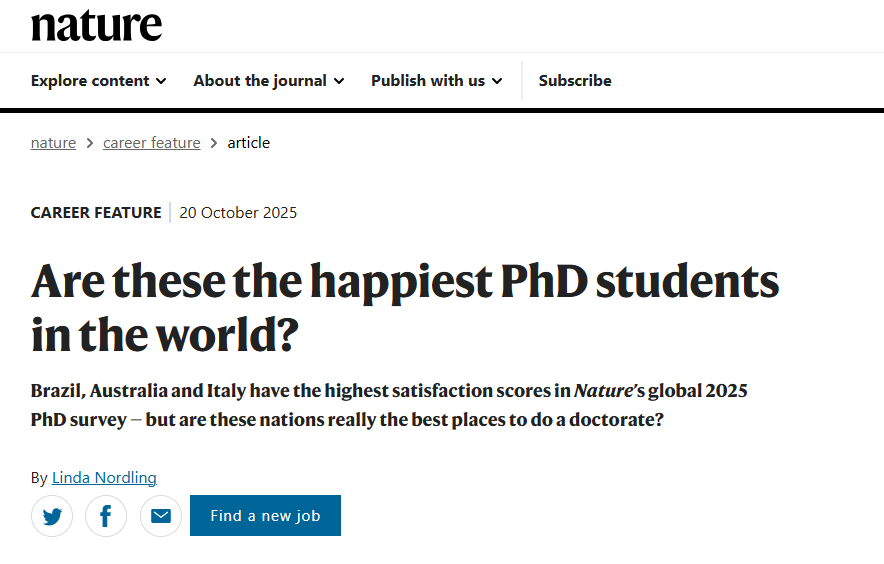
Task: Click the CAREER FEATURE category label
Action: point(96,213)
